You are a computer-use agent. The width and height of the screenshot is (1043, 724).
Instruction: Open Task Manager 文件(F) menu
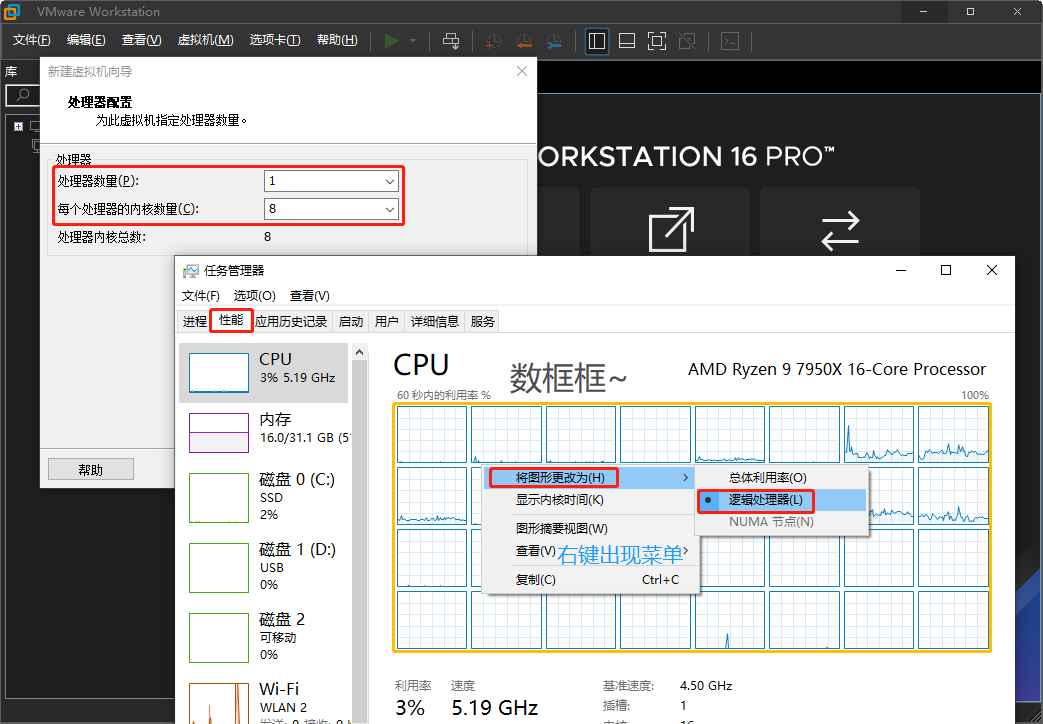[x=200, y=295]
